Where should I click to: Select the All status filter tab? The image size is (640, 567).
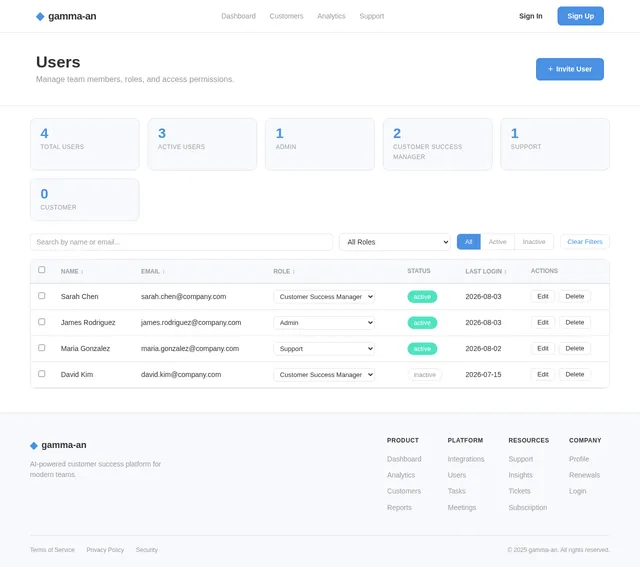[x=469, y=242]
